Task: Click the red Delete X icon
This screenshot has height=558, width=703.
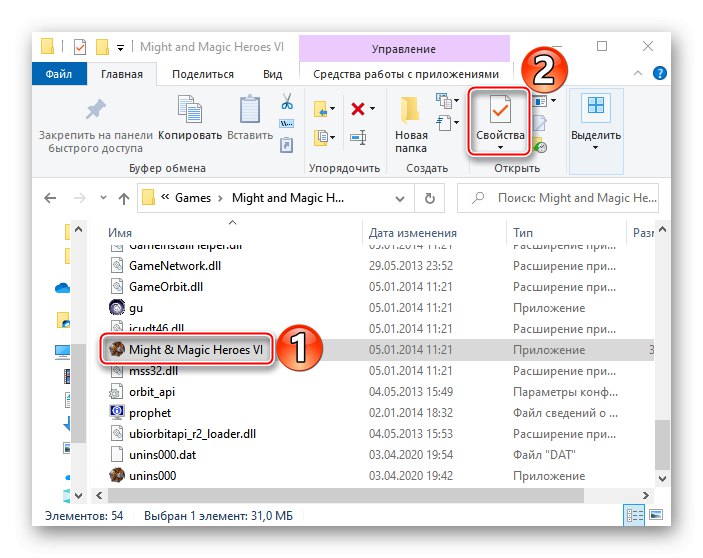Action: click(358, 109)
